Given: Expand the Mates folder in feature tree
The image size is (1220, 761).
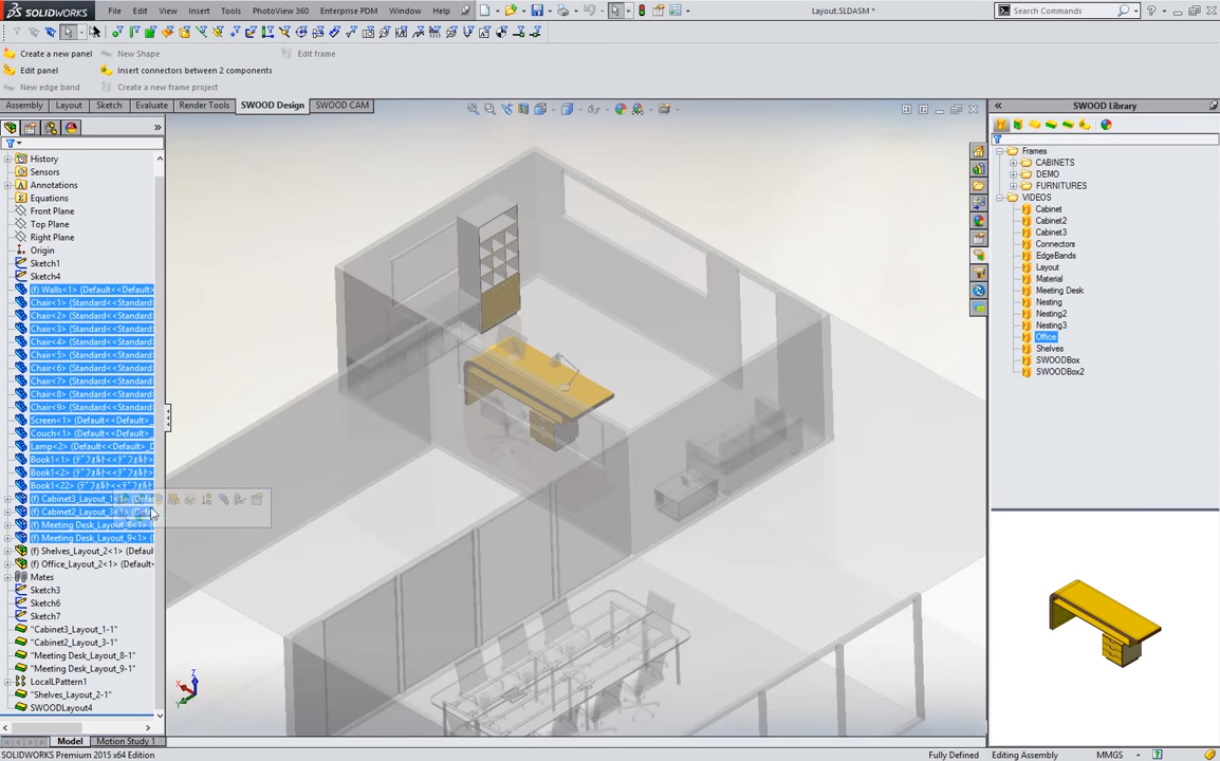Looking at the screenshot, I should click(x=8, y=577).
